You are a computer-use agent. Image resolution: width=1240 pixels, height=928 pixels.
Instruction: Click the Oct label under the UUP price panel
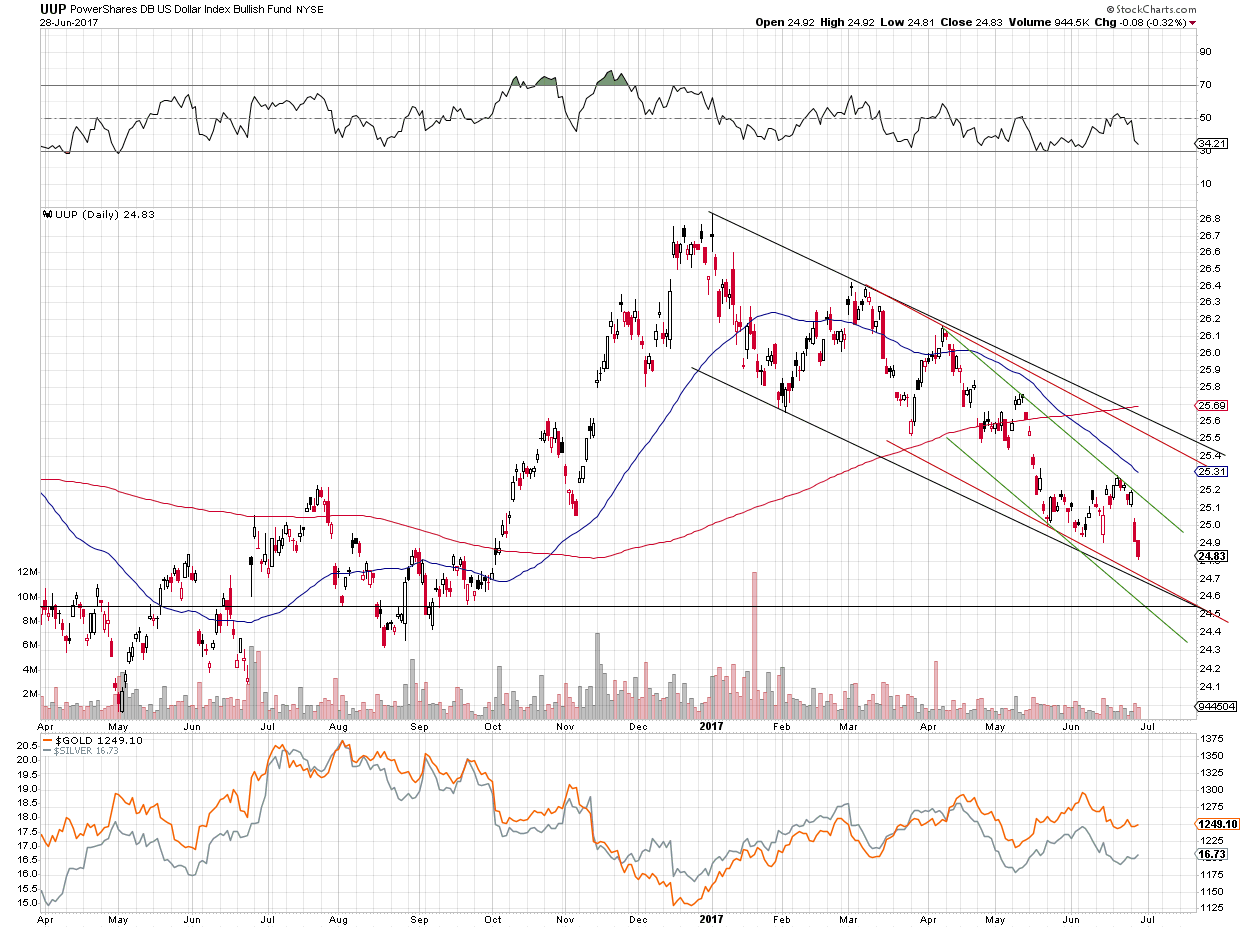[x=492, y=726]
